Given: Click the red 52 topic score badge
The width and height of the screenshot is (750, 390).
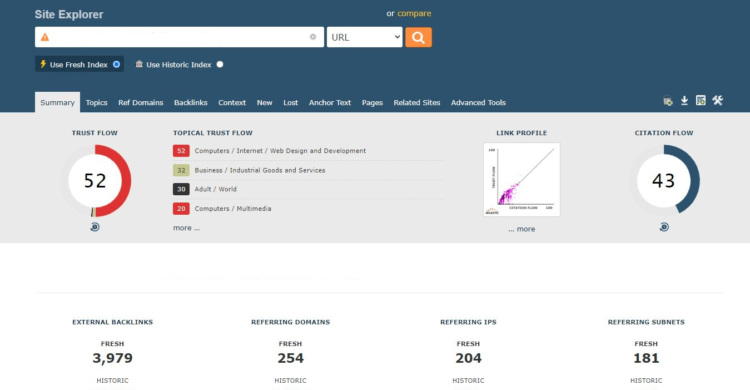Looking at the screenshot, I should click(x=181, y=151).
